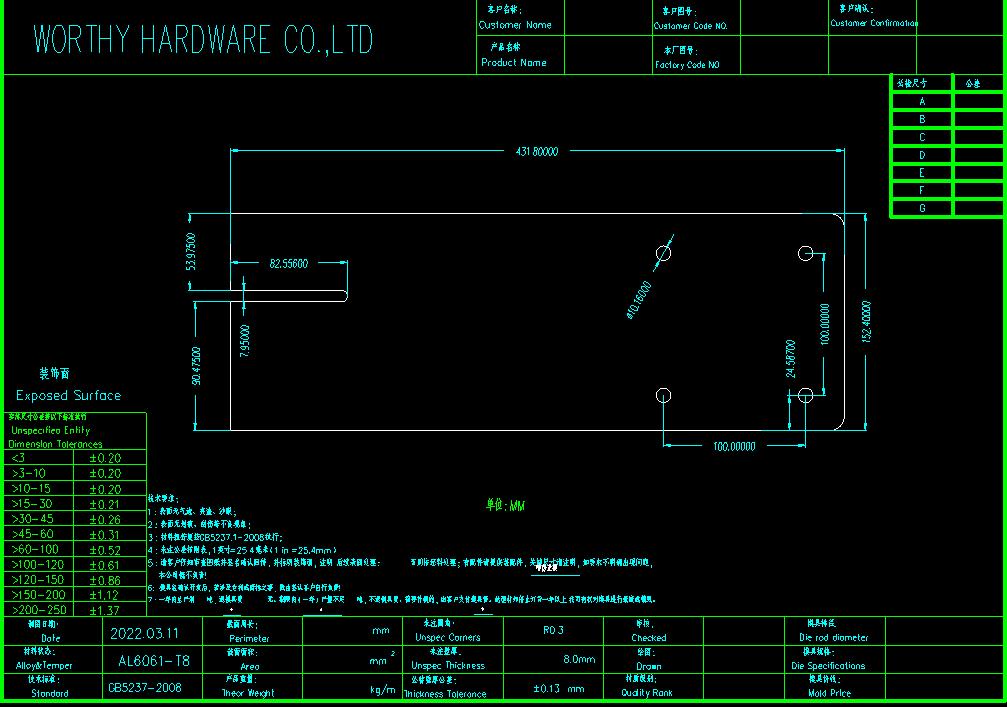The image size is (1007, 707).
Task: Click the WORTHY HARDWARE CO.,LTD title text
Action: (204, 40)
